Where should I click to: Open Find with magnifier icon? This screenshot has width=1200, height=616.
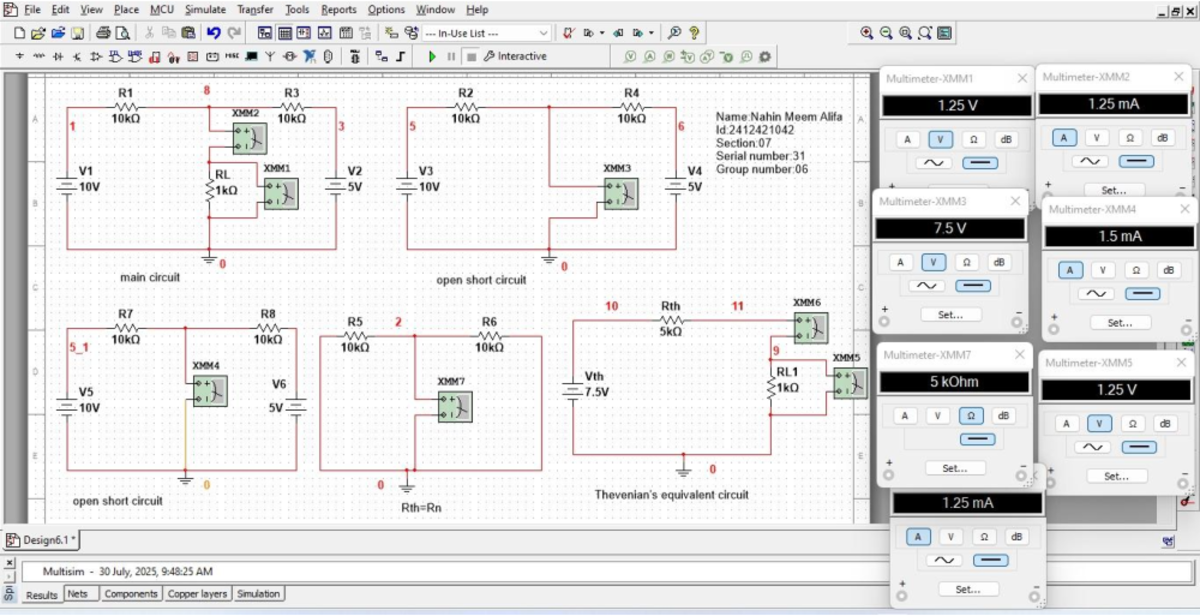(675, 33)
